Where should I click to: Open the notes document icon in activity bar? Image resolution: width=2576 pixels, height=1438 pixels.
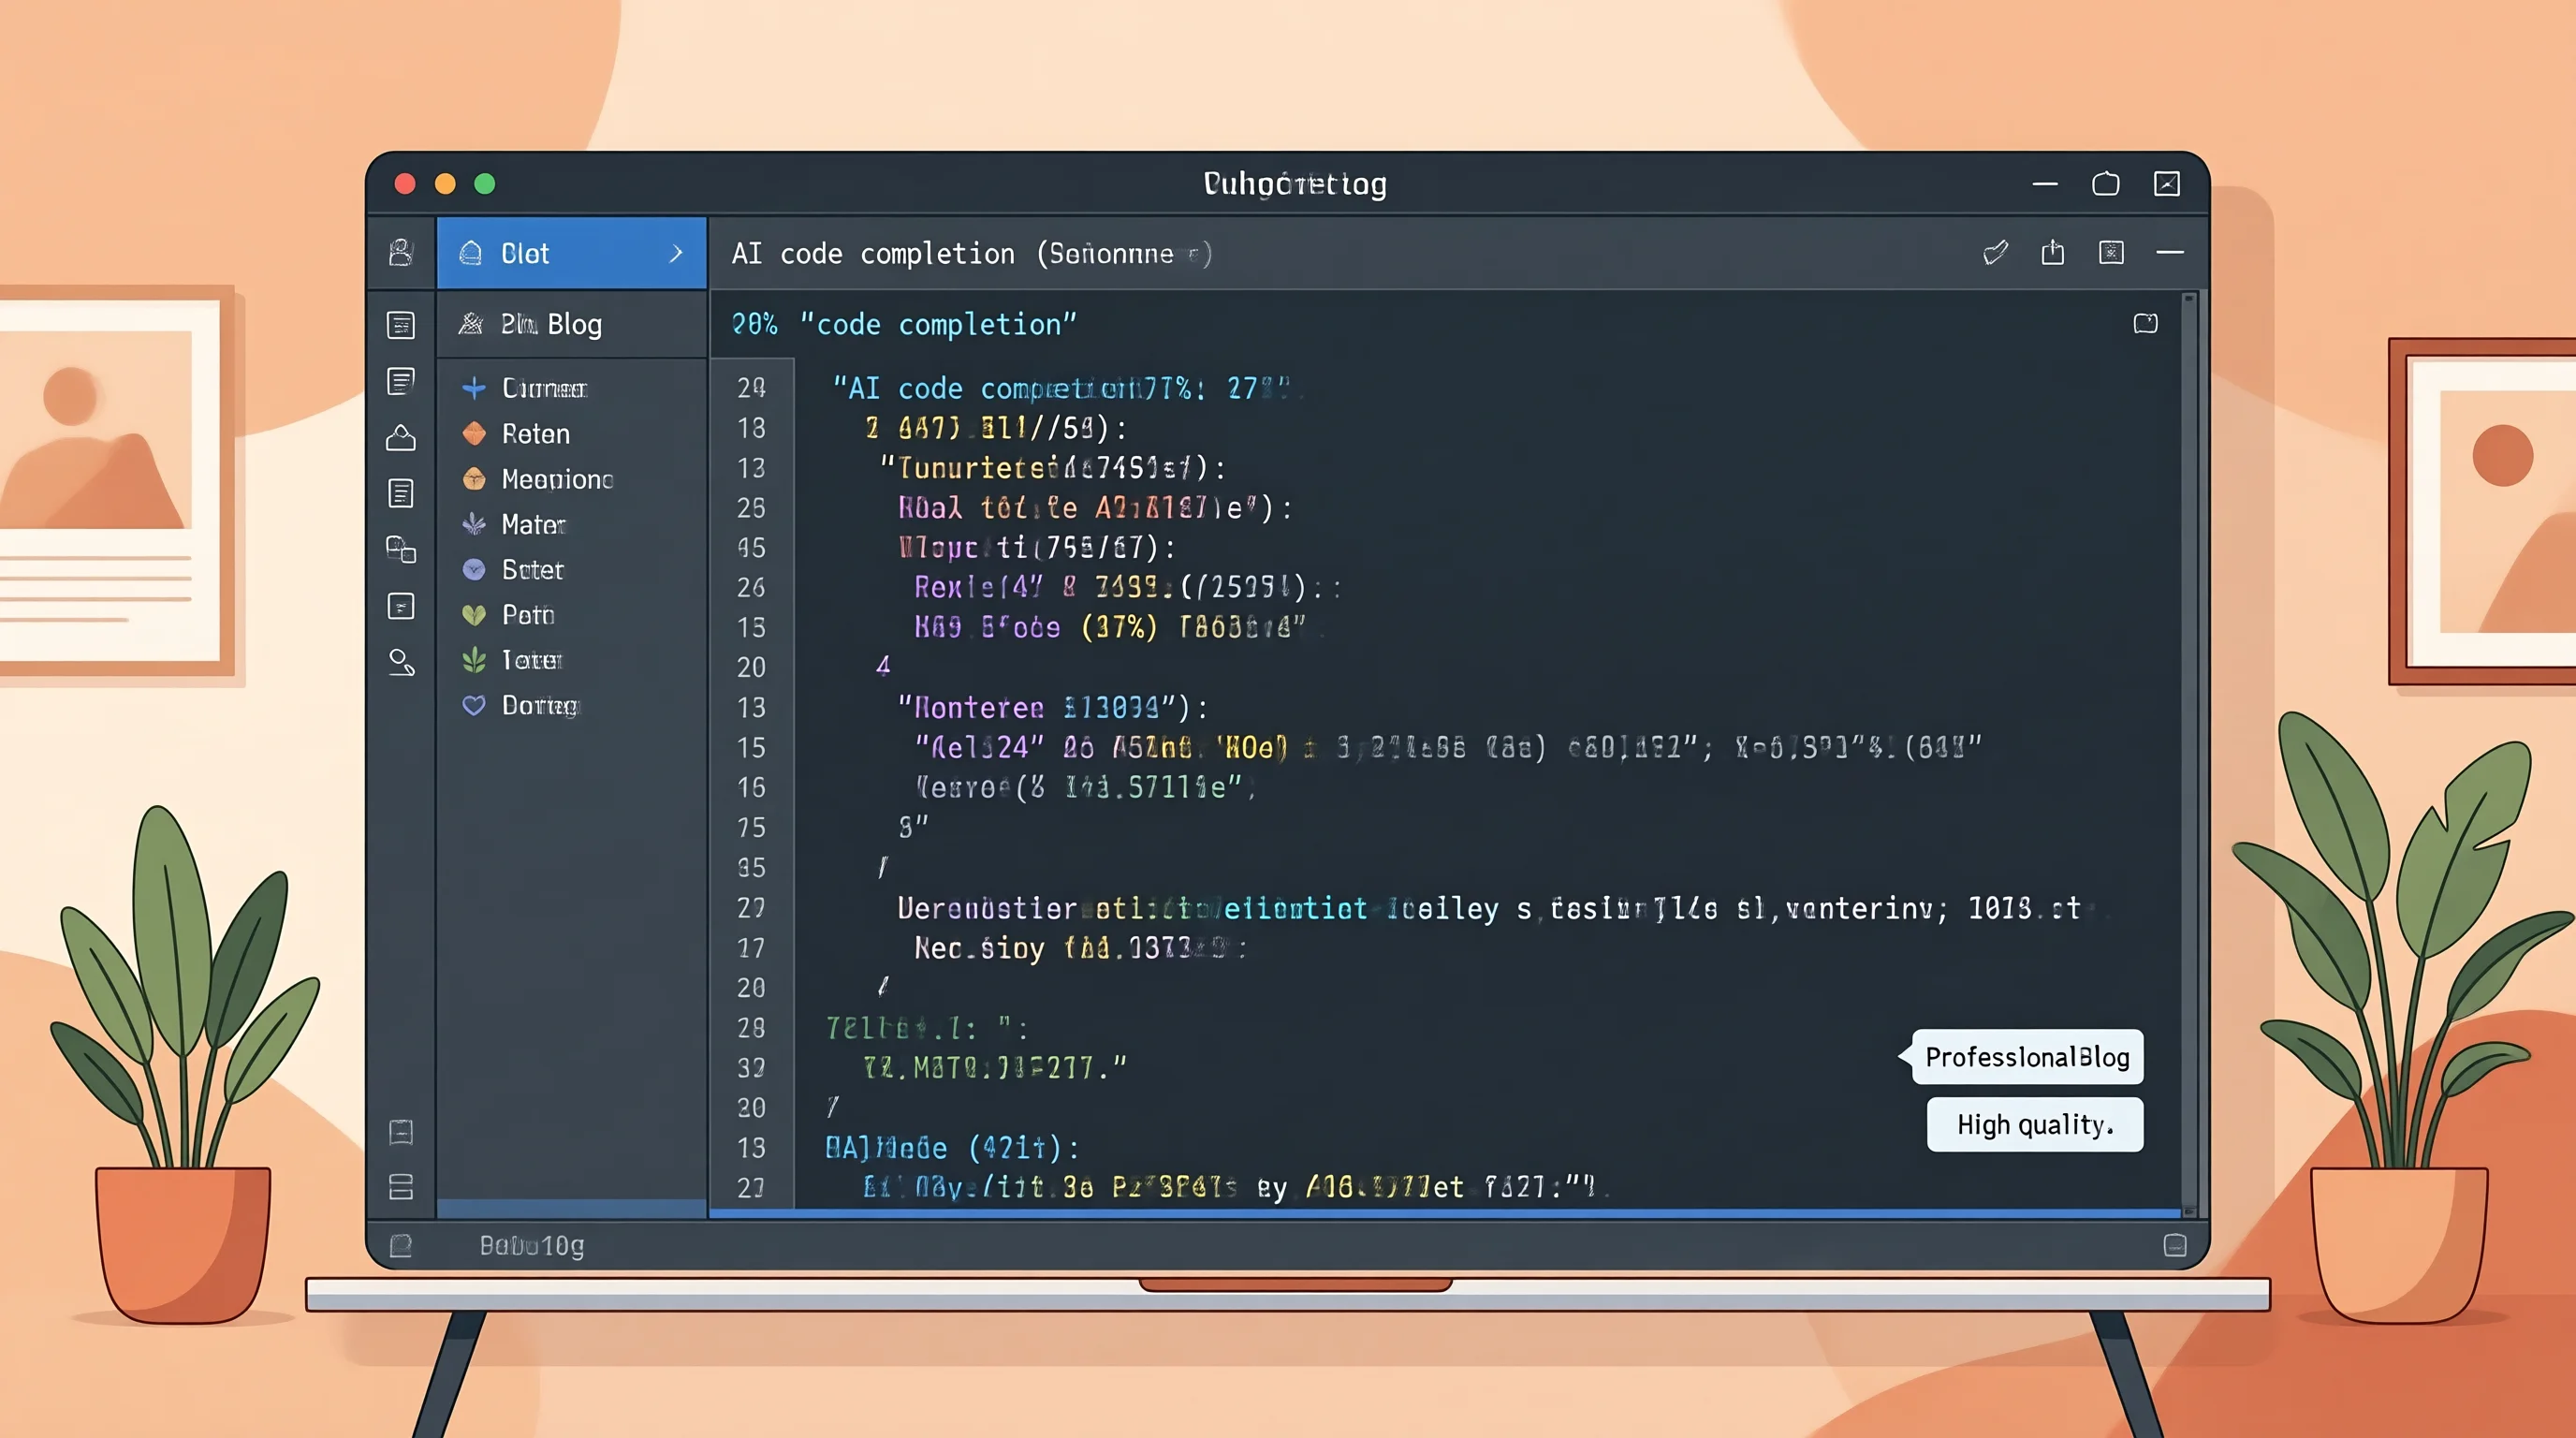[x=401, y=381]
